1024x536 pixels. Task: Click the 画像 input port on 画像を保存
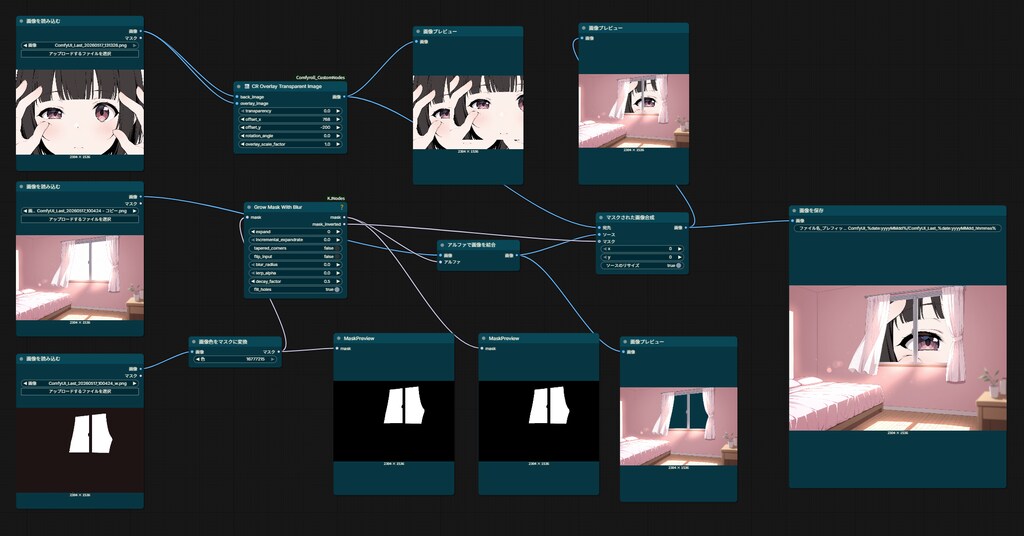pyautogui.click(x=793, y=221)
